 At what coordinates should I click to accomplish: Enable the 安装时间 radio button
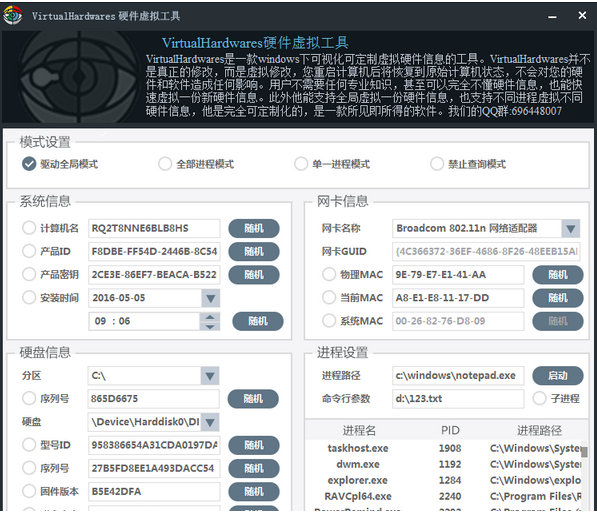point(29,298)
